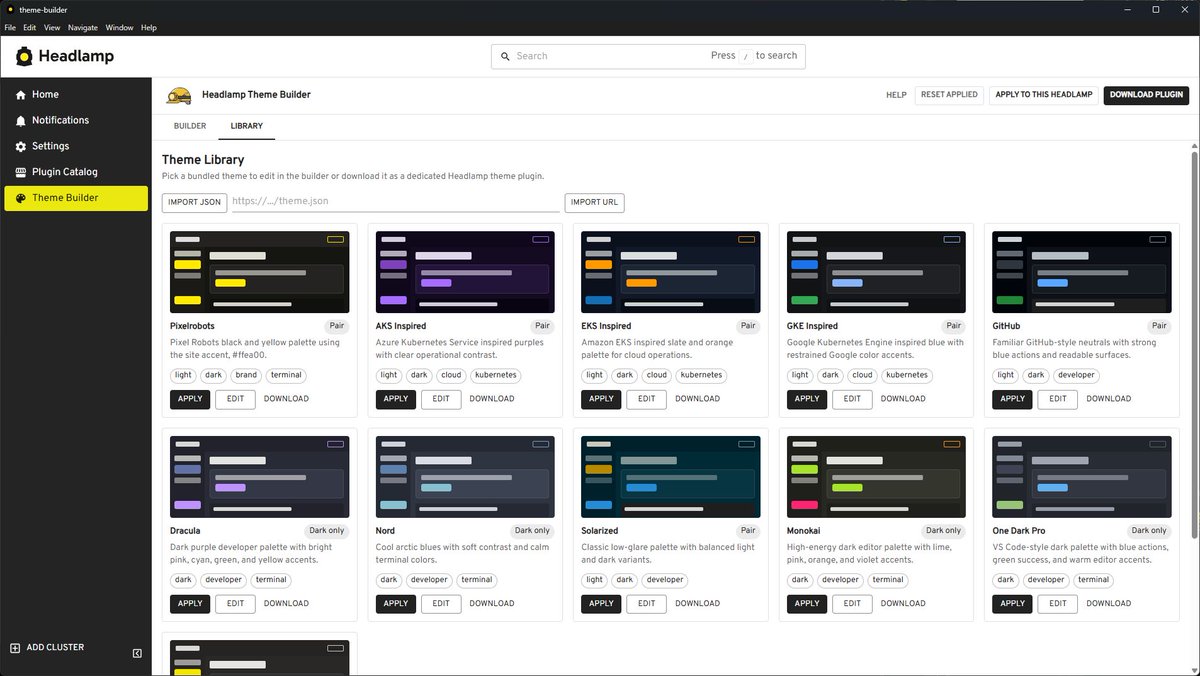The width and height of the screenshot is (1200, 676).
Task: Select the Library tab
Action: coord(247,126)
